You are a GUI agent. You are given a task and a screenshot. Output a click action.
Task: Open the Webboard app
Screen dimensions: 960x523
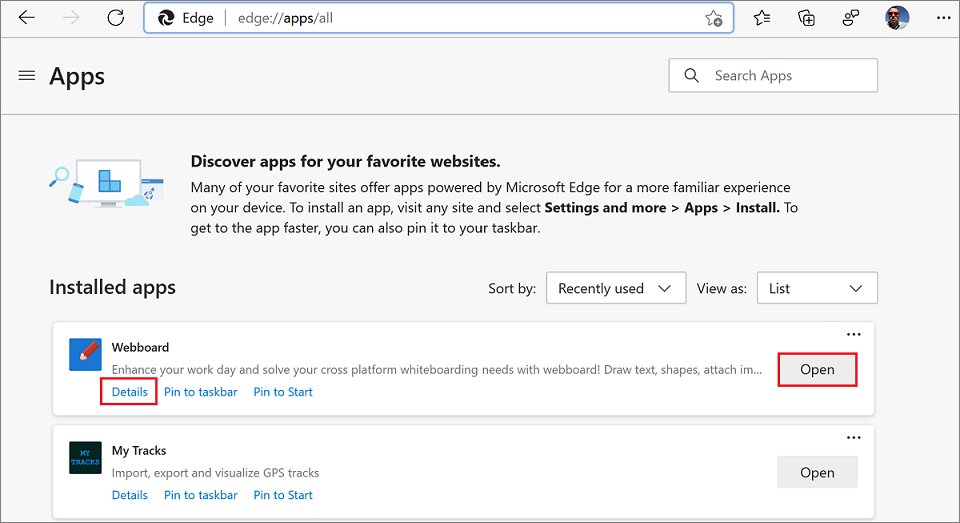tap(817, 370)
